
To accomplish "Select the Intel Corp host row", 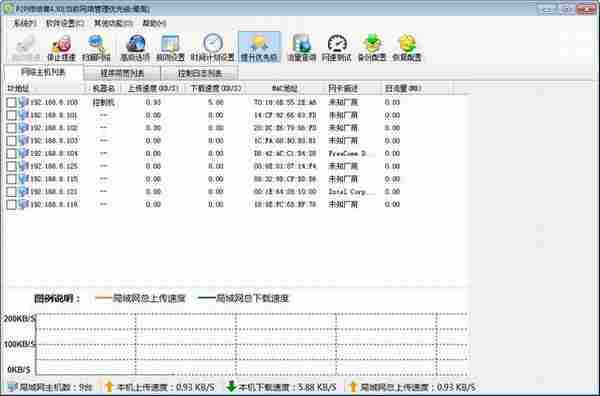I will pos(237,192).
